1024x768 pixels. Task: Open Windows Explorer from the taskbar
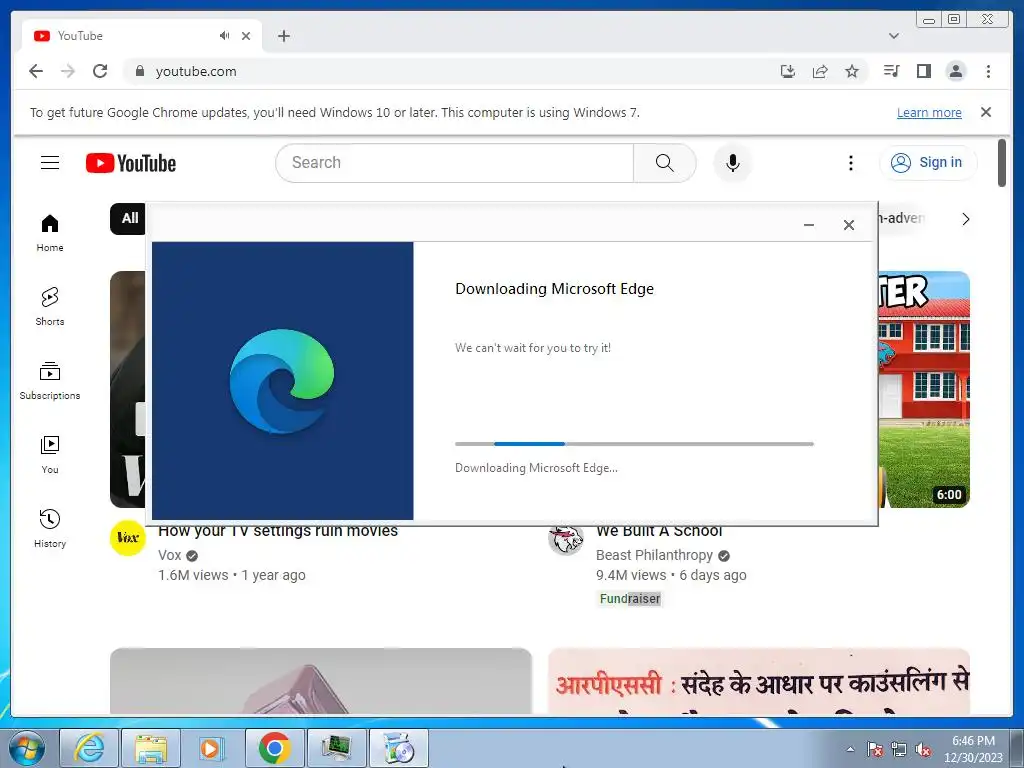point(151,748)
